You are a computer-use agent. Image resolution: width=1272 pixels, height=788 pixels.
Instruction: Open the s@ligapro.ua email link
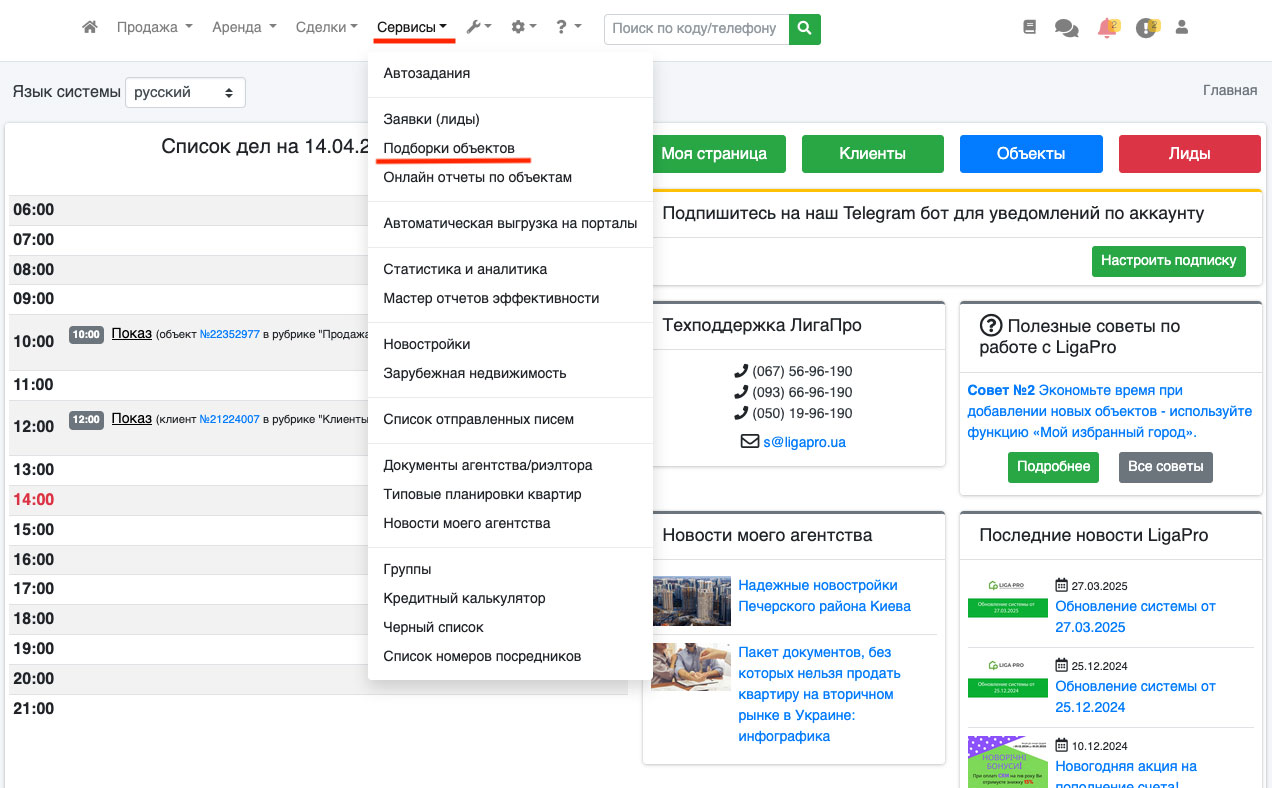coord(804,441)
